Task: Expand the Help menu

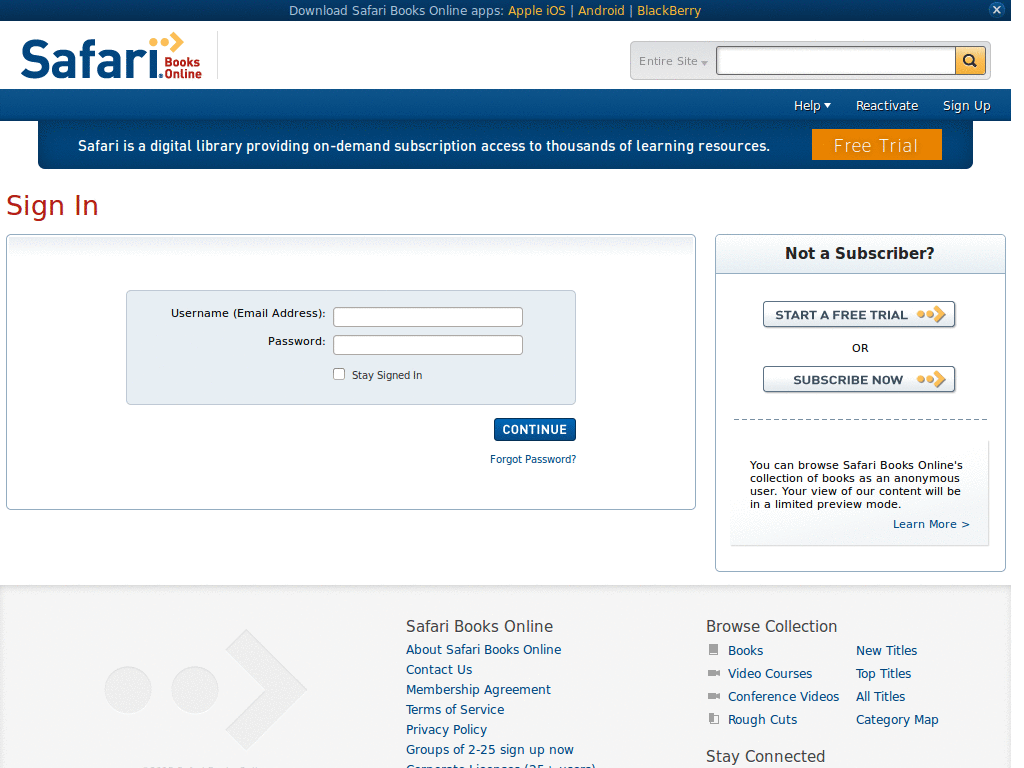Action: tap(812, 106)
